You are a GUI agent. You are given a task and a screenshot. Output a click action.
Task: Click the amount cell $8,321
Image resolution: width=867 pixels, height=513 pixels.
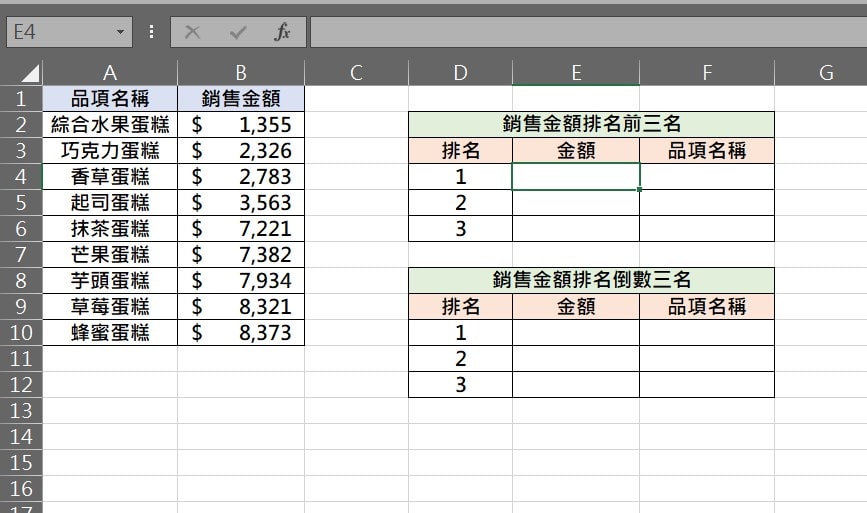click(x=241, y=307)
